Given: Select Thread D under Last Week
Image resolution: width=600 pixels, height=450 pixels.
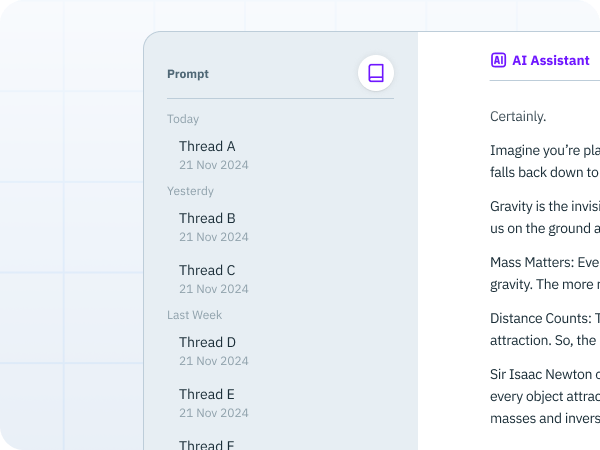Looking at the screenshot, I should coord(280,351).
